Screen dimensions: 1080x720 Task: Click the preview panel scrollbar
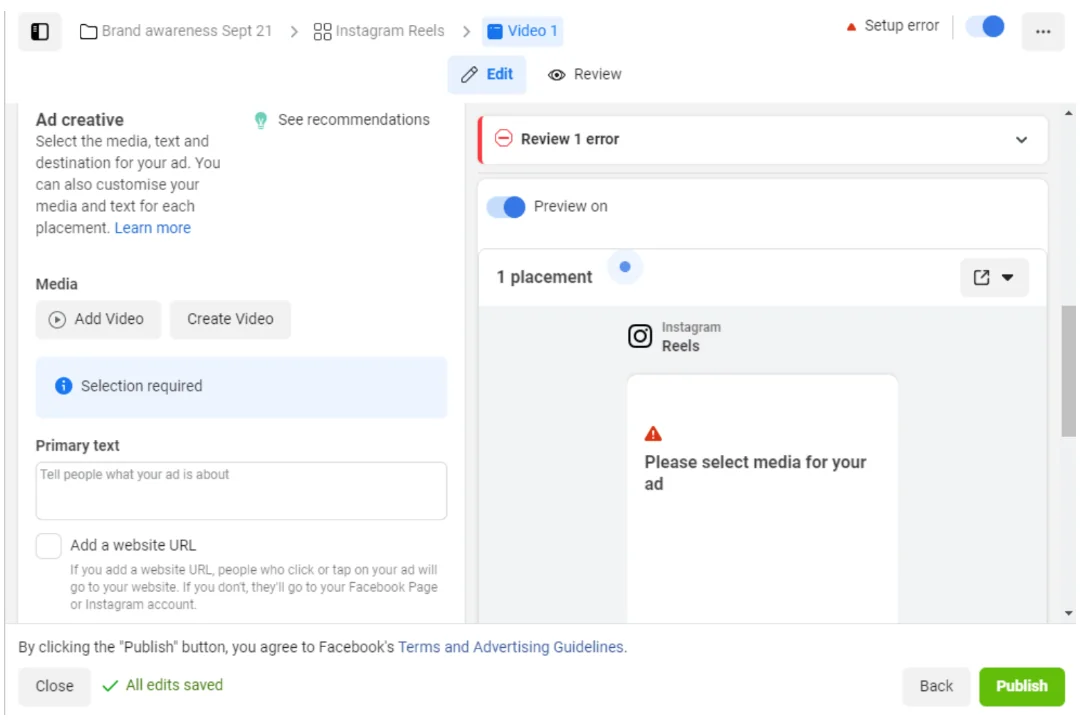point(1068,371)
